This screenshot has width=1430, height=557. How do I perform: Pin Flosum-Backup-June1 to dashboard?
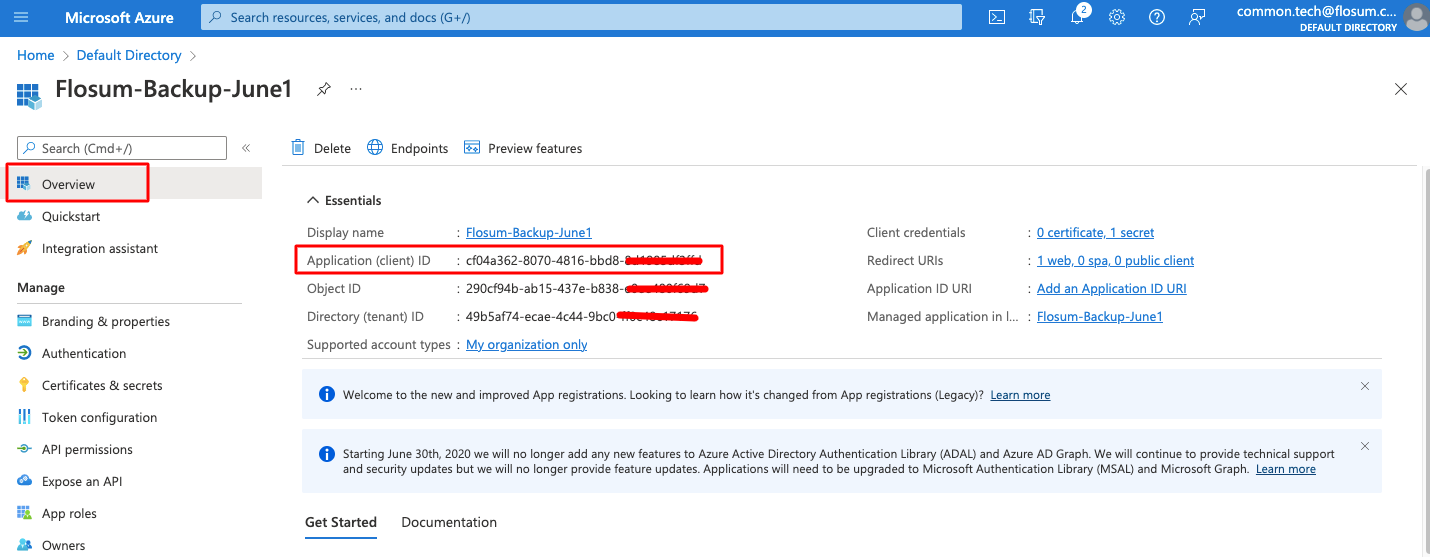(323, 89)
